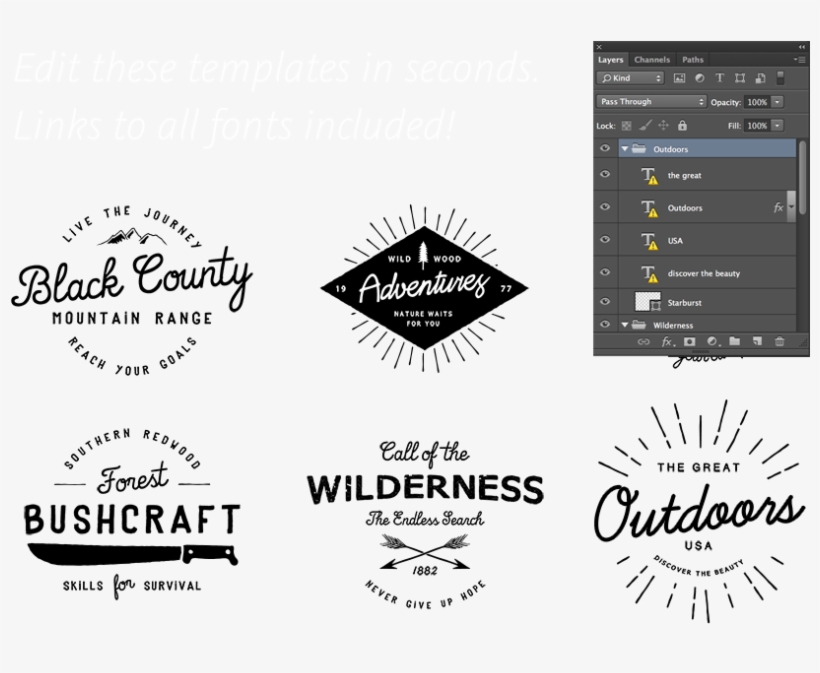
Task: Close the Layers panel
Action: (x=599, y=47)
